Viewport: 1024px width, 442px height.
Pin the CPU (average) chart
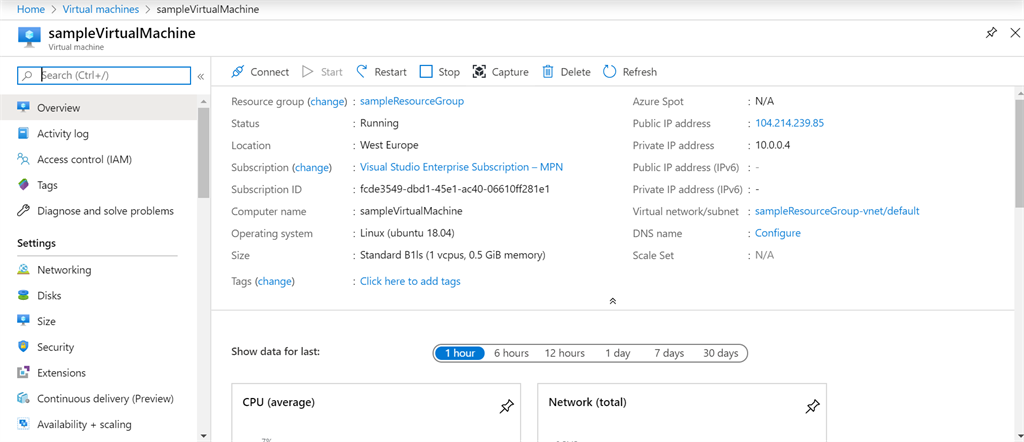click(x=506, y=407)
